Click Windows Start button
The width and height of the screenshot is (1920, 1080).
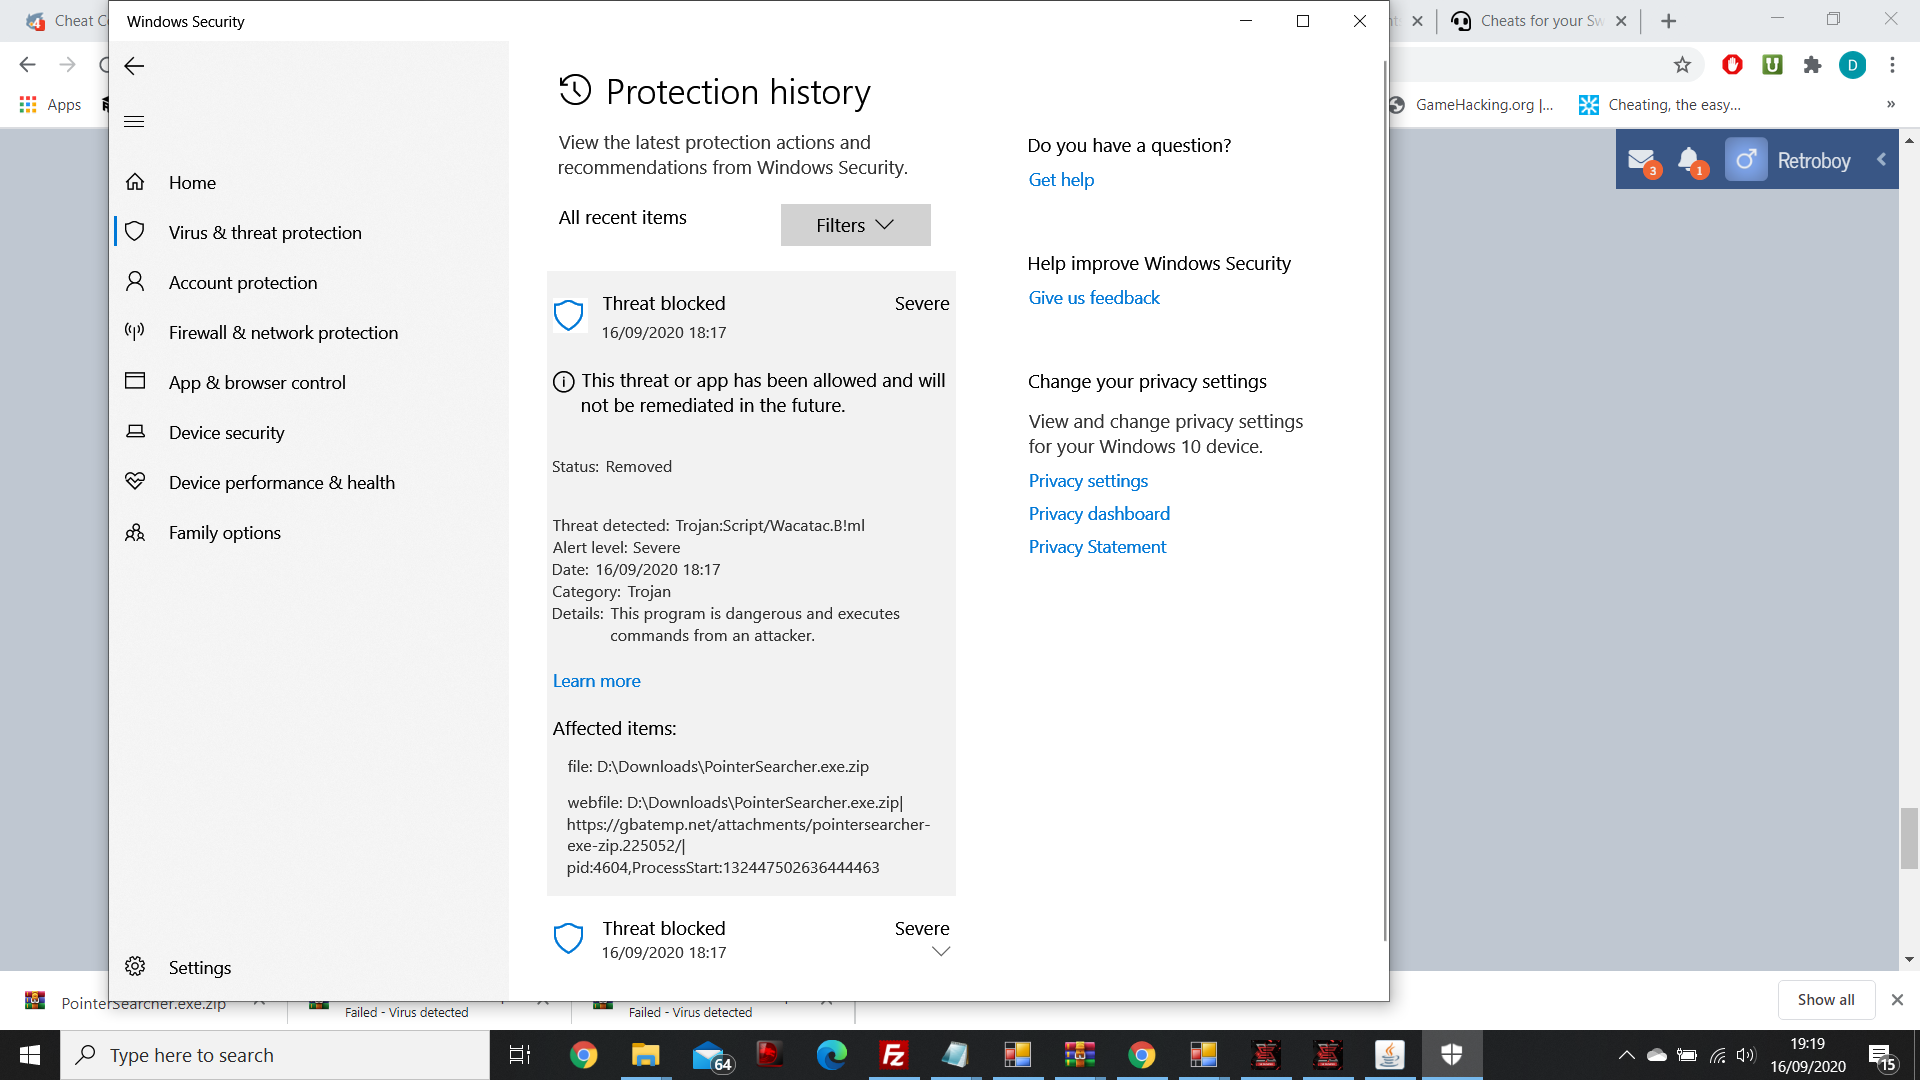pyautogui.click(x=30, y=1055)
